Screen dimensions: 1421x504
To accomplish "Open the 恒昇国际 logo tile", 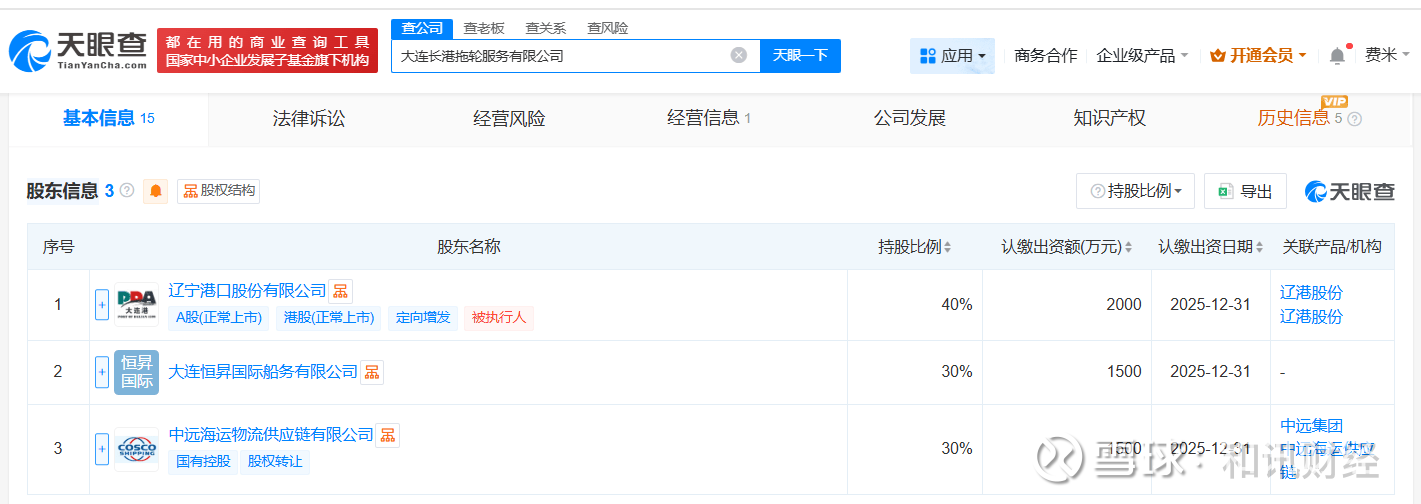I will (x=136, y=372).
